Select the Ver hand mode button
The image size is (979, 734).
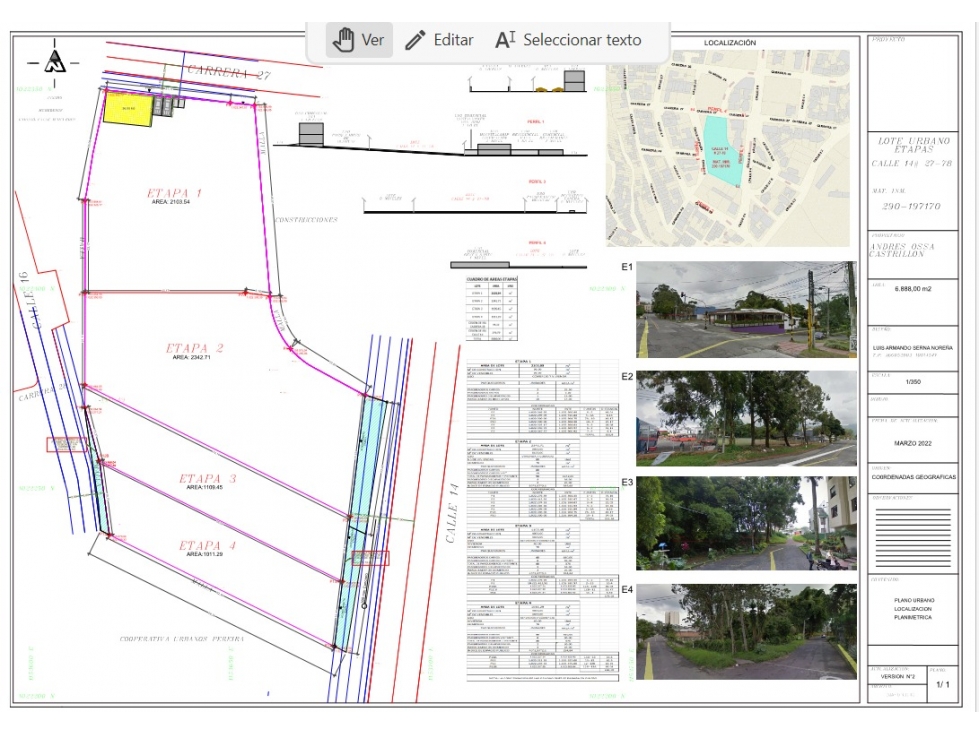[x=359, y=40]
